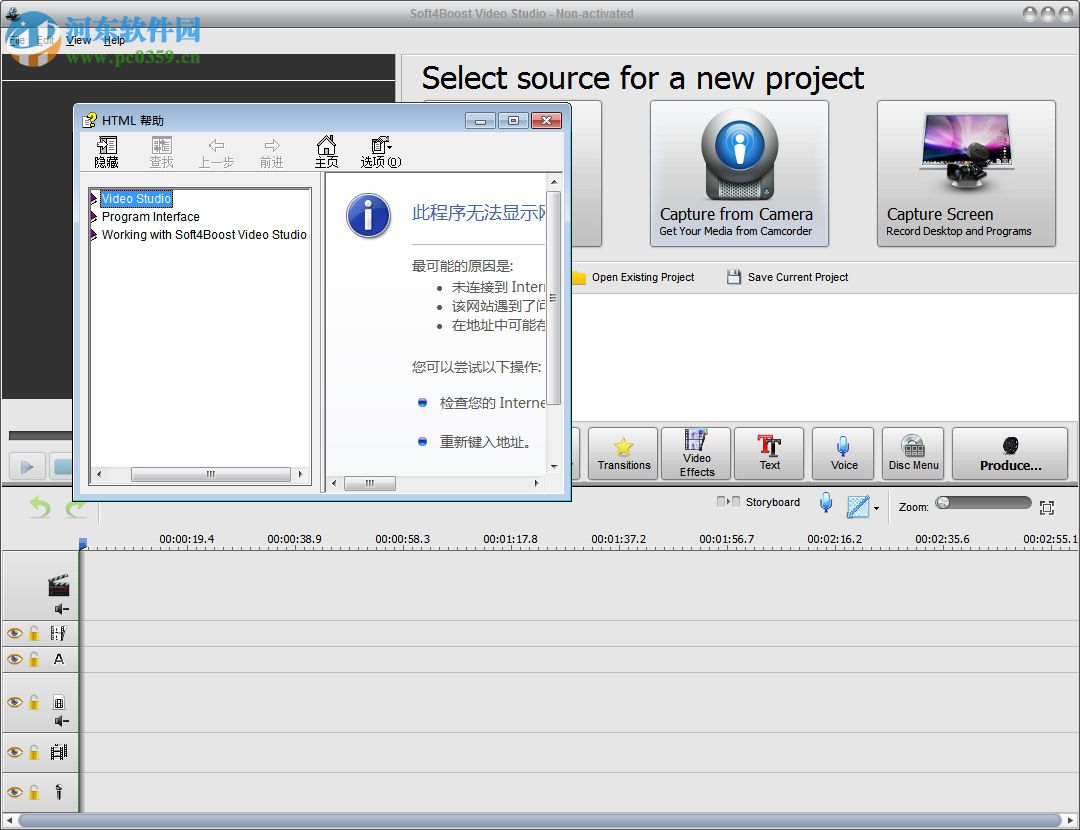
Task: Click the 主页 home icon in help window
Action: (x=326, y=151)
